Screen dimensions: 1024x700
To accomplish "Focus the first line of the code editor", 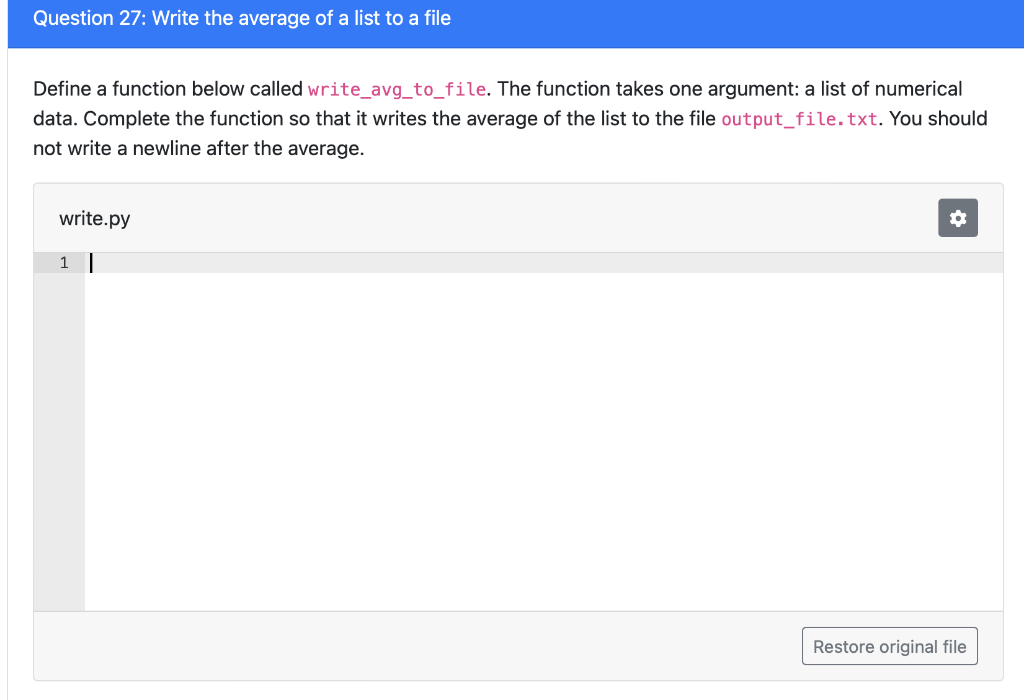I will pyautogui.click(x=543, y=262).
